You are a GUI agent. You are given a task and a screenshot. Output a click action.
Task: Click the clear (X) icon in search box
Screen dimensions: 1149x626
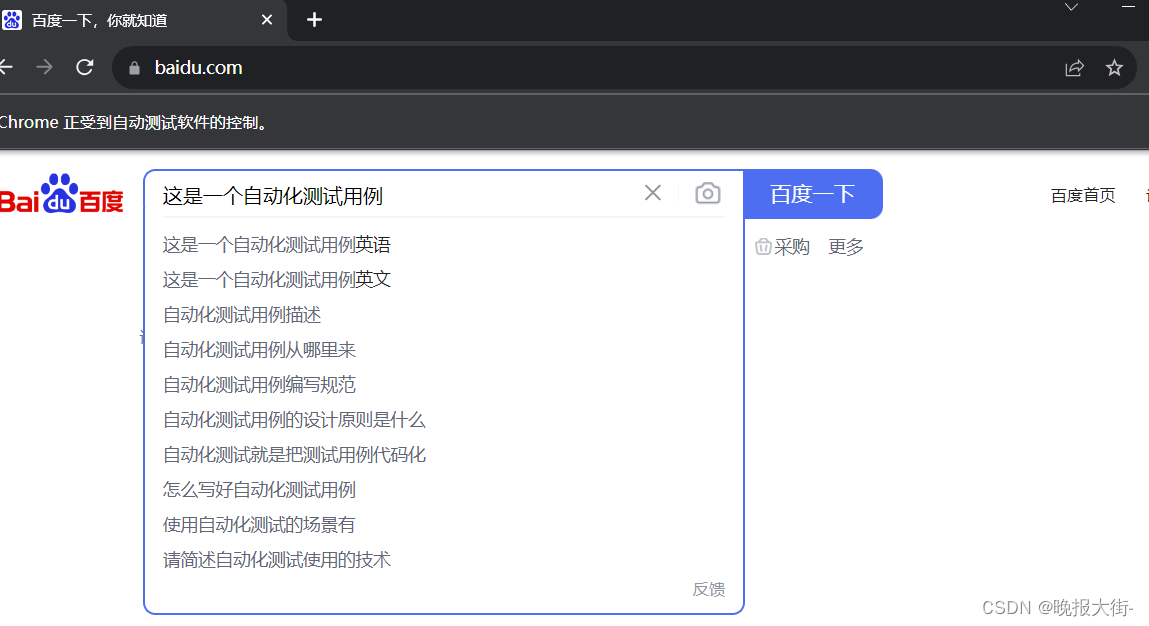point(653,193)
